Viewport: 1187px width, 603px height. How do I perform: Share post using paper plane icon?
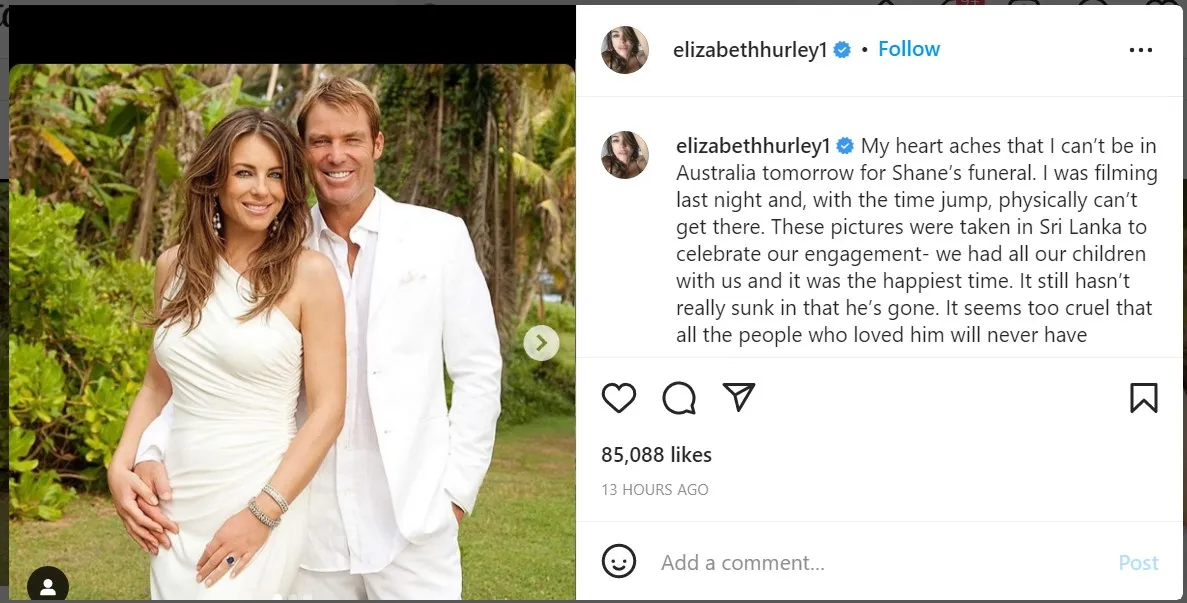pyautogui.click(x=739, y=397)
